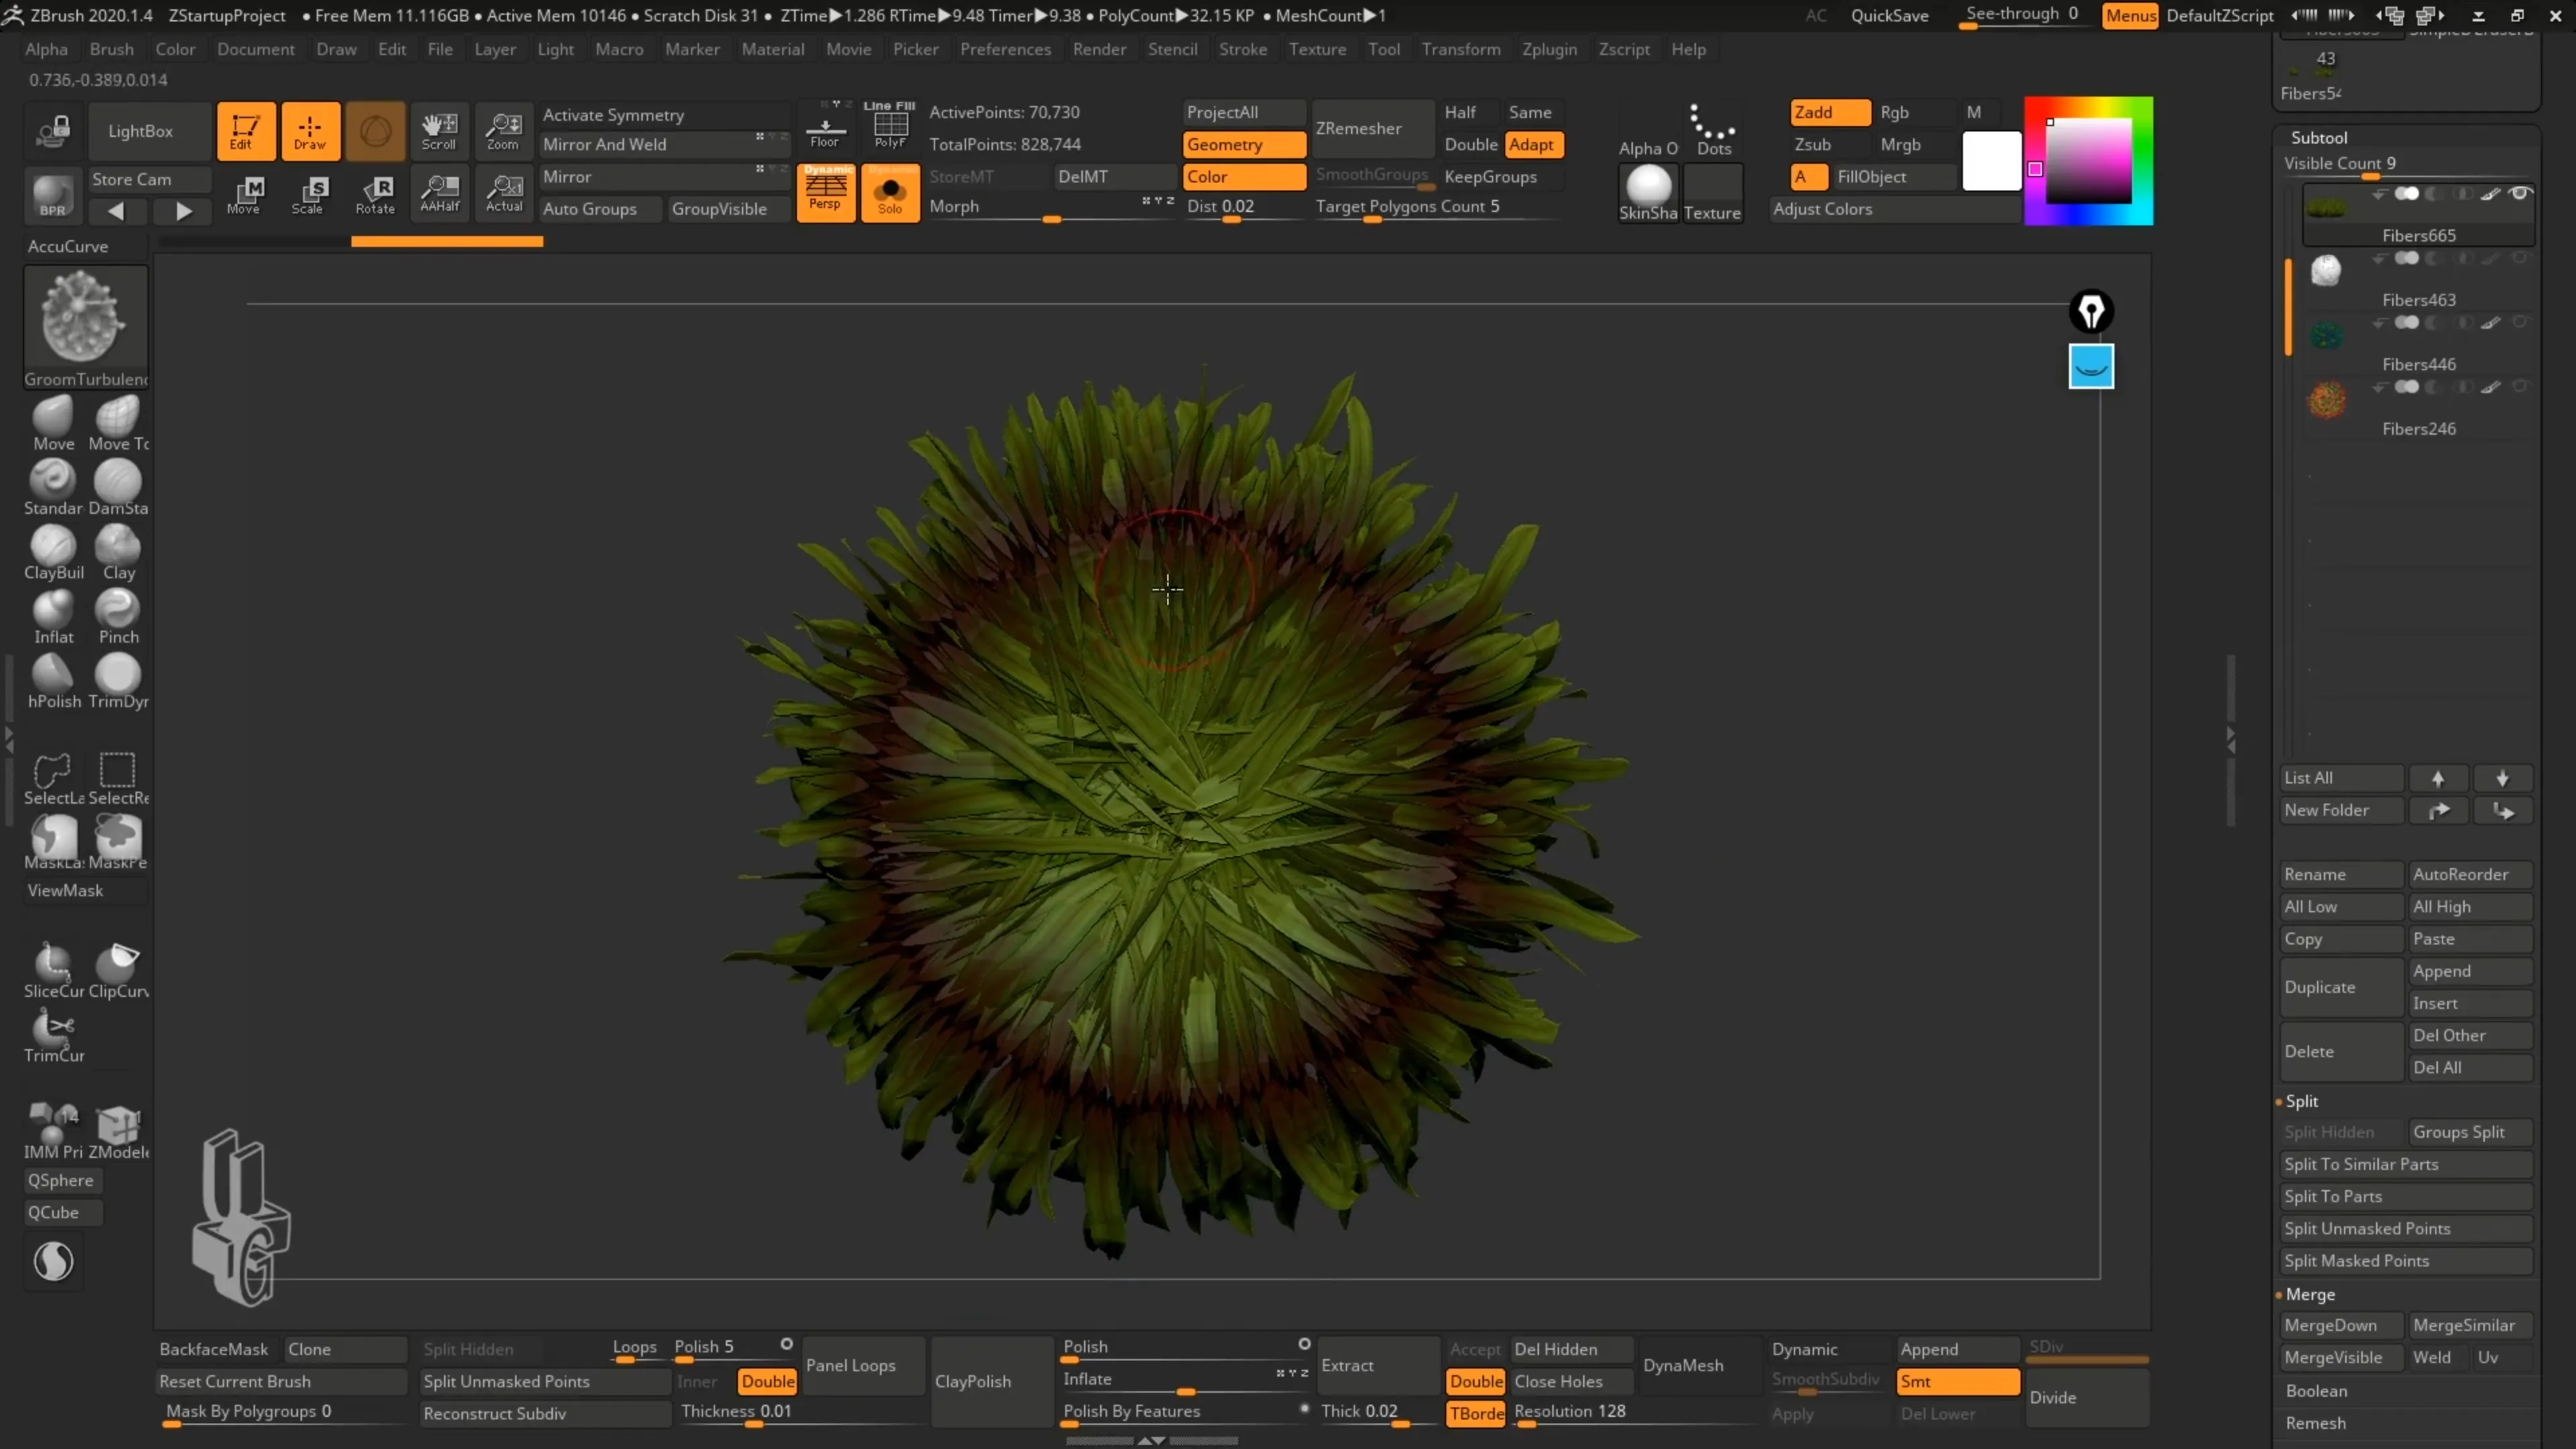Viewport: 2576px width, 1449px height.
Task: Open the ZModeler brush
Action: point(118,1132)
